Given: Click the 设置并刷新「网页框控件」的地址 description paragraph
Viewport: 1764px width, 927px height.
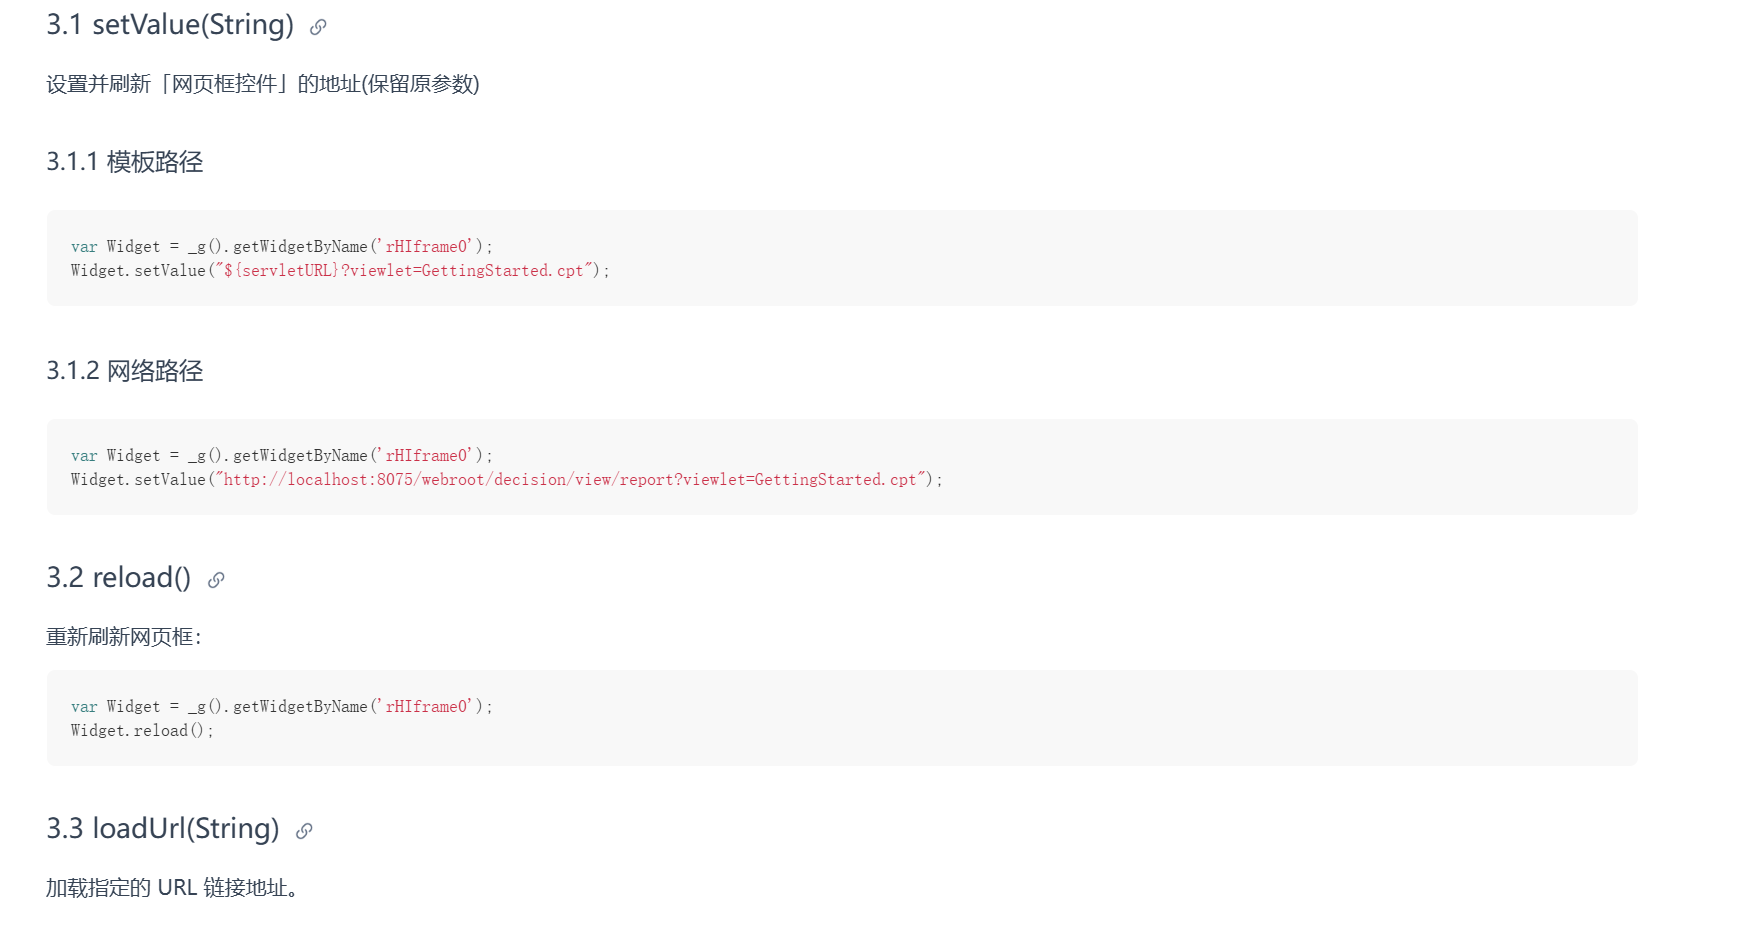Looking at the screenshot, I should coord(263,84).
